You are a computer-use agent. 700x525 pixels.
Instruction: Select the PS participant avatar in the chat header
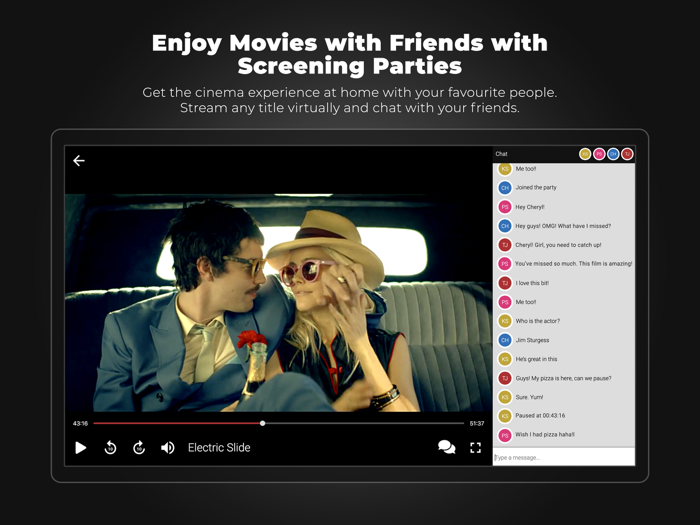point(599,154)
